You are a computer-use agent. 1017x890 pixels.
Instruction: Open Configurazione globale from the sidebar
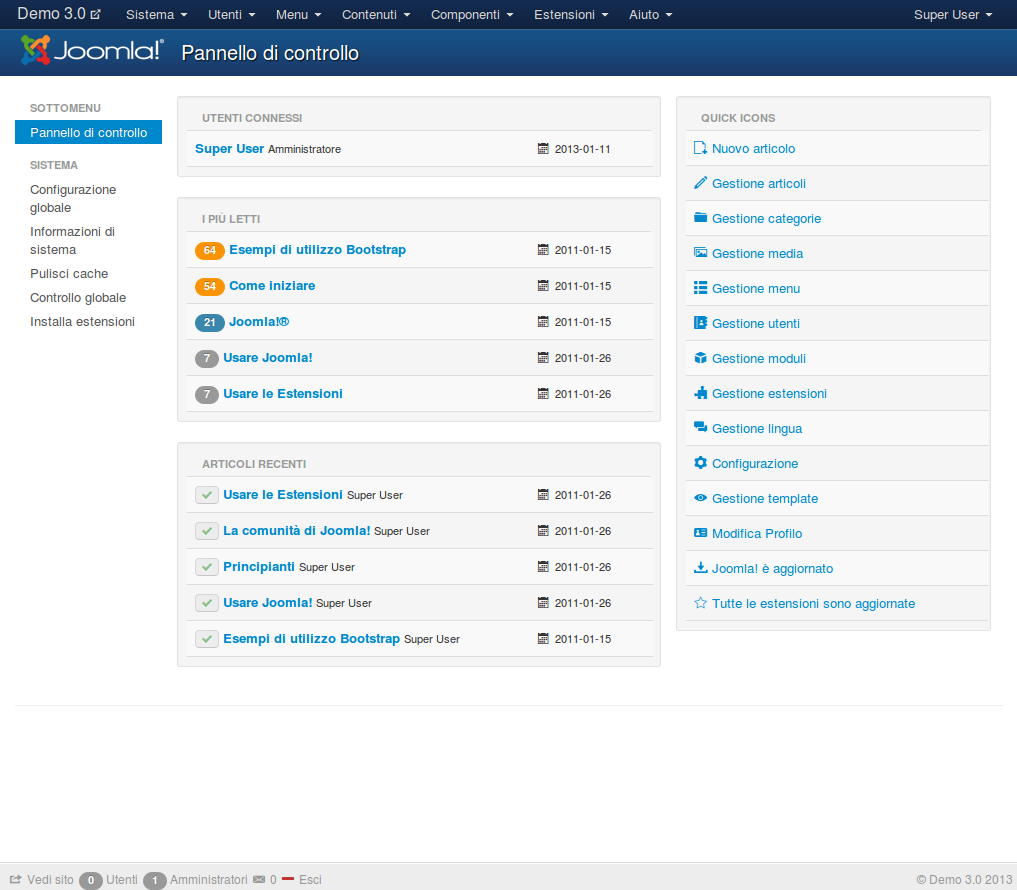[73, 198]
